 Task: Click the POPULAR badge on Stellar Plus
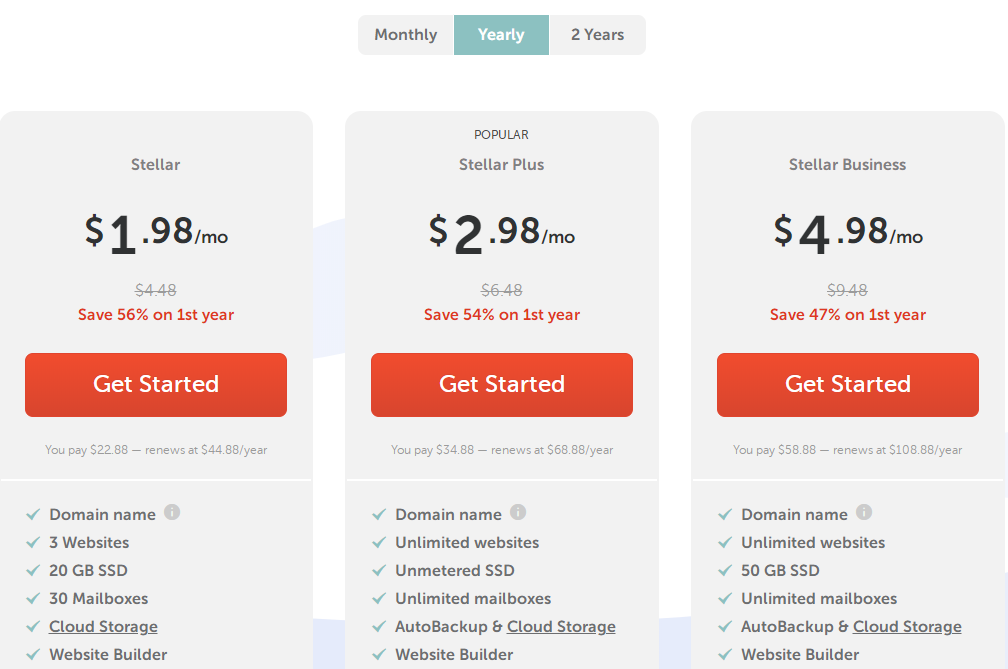pyautogui.click(x=502, y=135)
